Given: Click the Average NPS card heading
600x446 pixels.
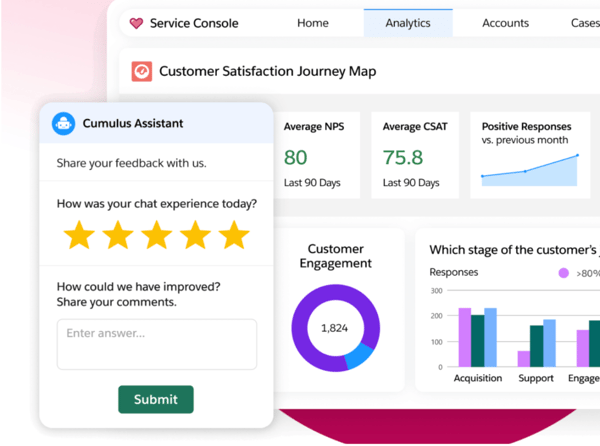Looking at the screenshot, I should click(x=314, y=127).
